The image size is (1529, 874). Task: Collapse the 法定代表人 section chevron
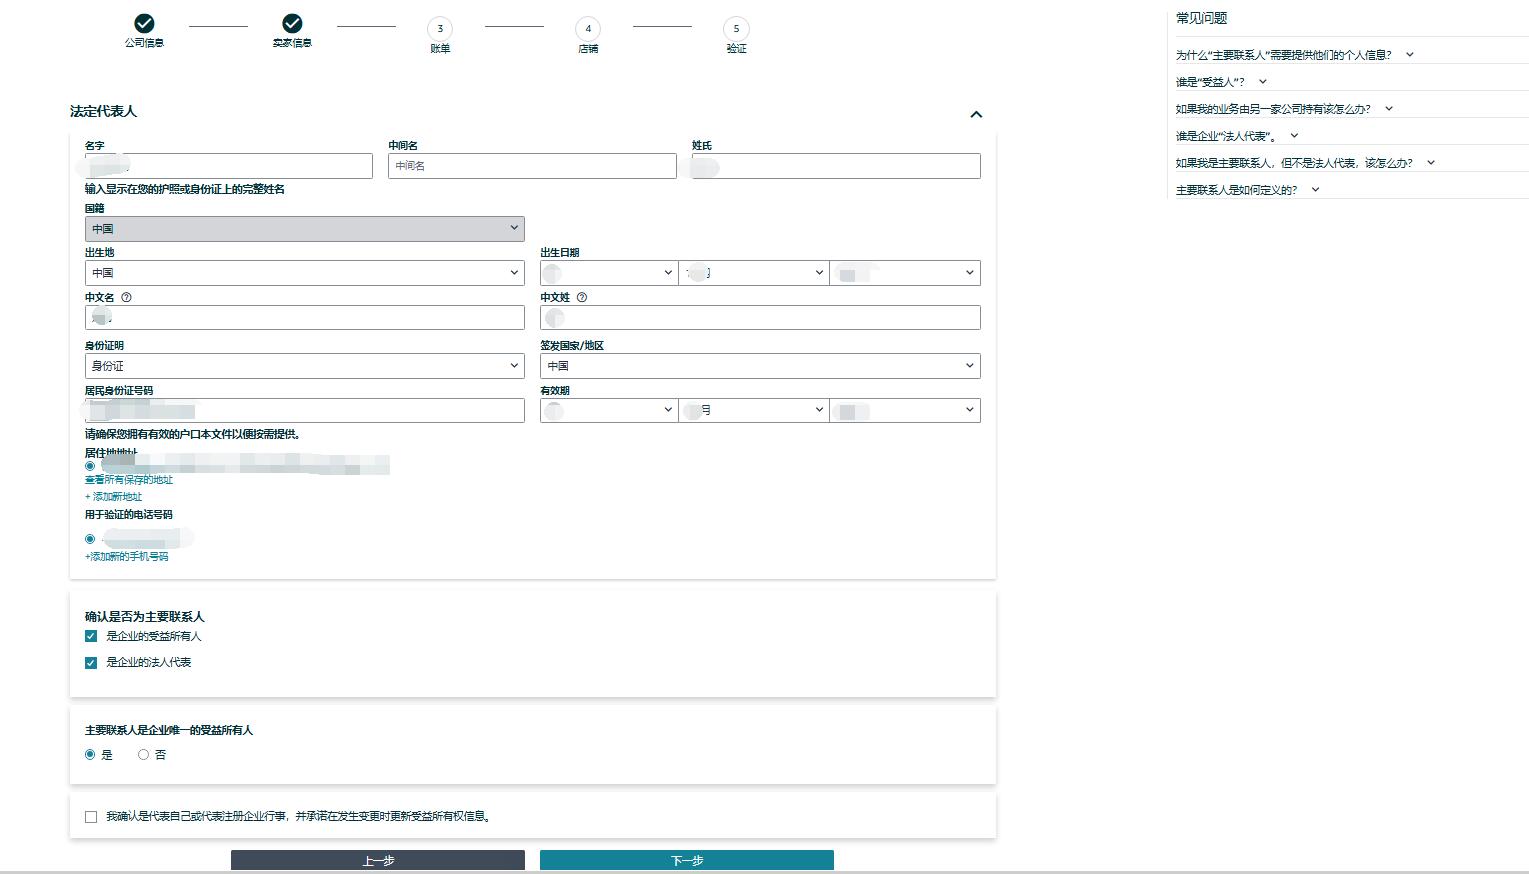tap(976, 114)
